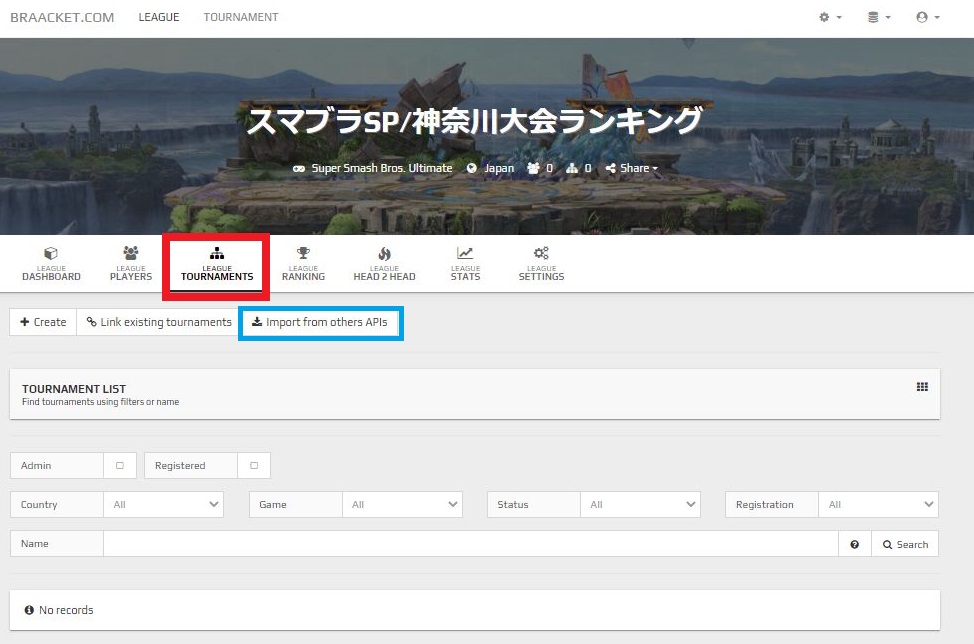Click the tournament list grid view icon
Image resolution: width=974 pixels, height=644 pixels.
pos(922,387)
